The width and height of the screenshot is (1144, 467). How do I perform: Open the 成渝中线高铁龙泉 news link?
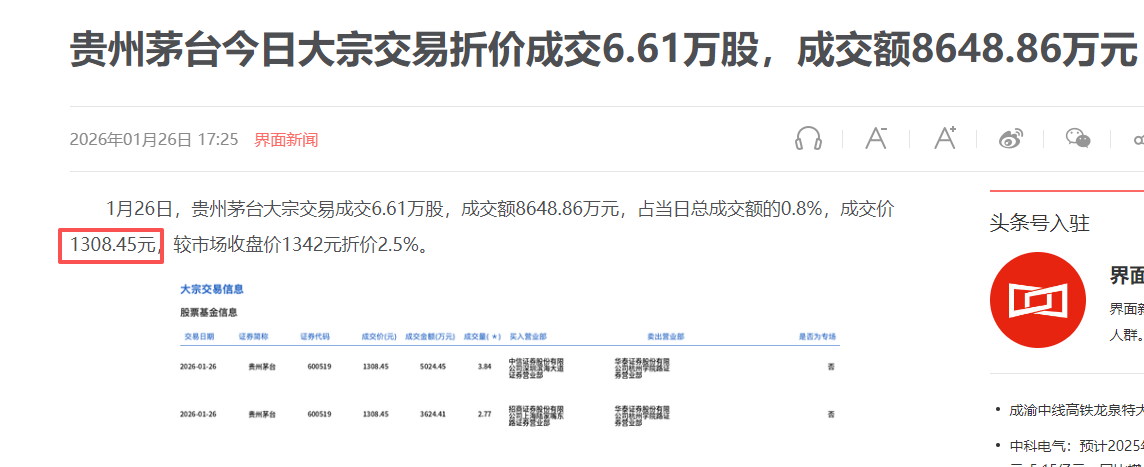pyautogui.click(x=1077, y=409)
